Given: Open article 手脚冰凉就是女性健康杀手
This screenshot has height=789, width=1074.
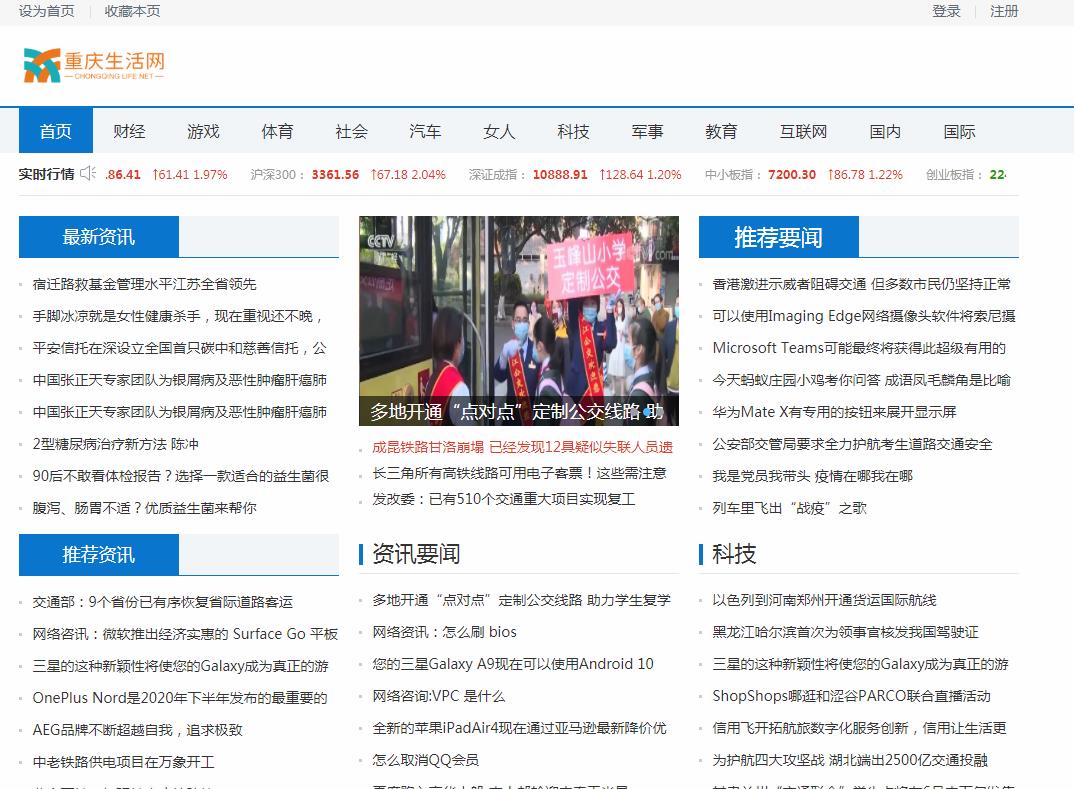Looking at the screenshot, I should 177,316.
